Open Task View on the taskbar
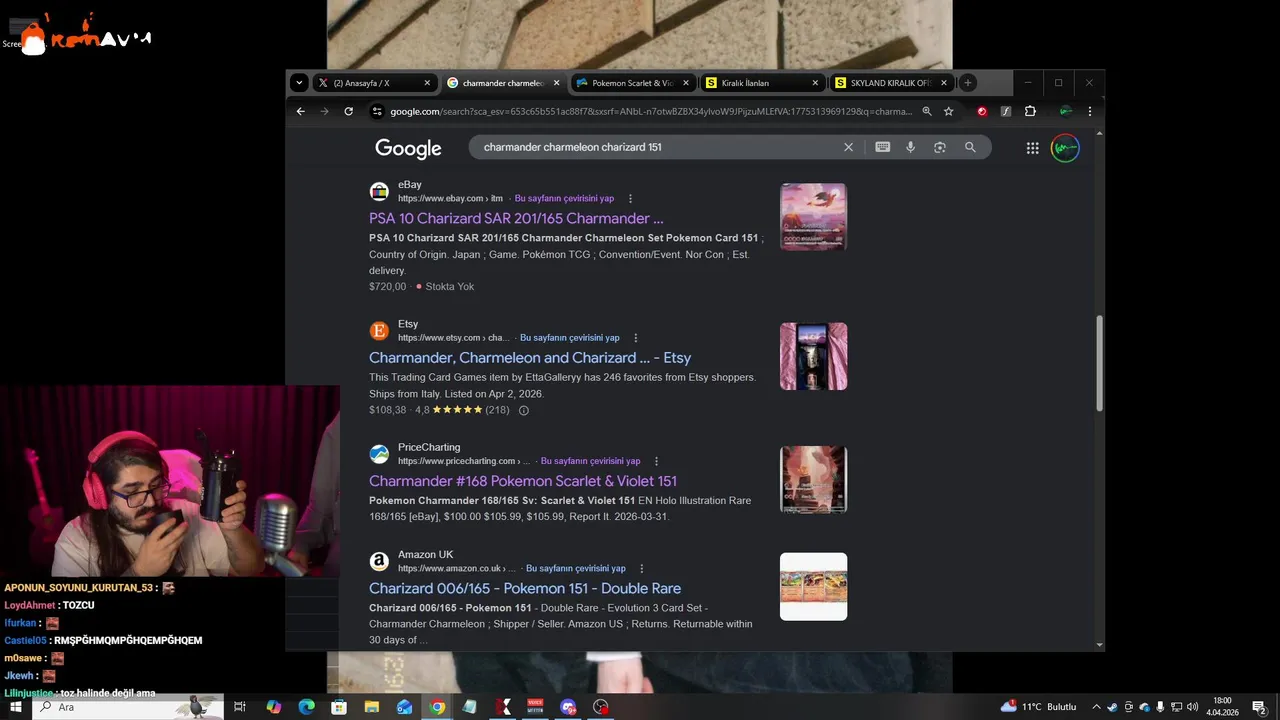Screen dimensions: 1280x720 pyautogui.click(x=240, y=707)
